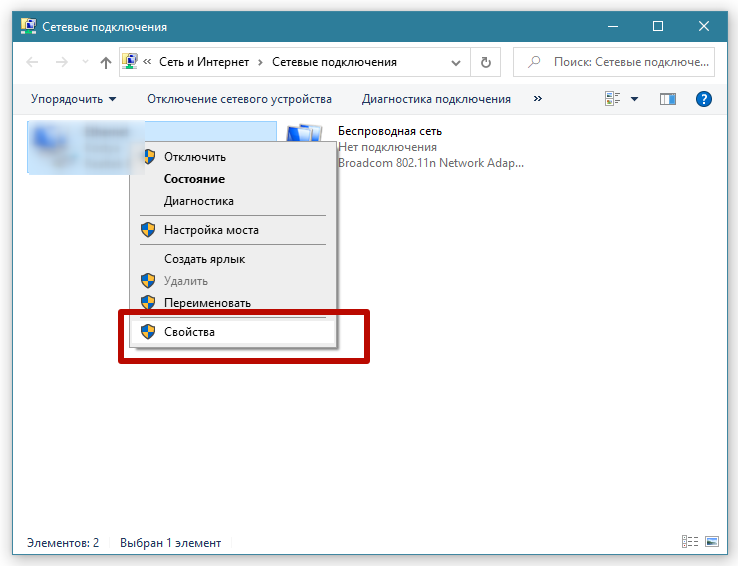
Task: Open the view options dropdown arrow
Action: click(634, 99)
